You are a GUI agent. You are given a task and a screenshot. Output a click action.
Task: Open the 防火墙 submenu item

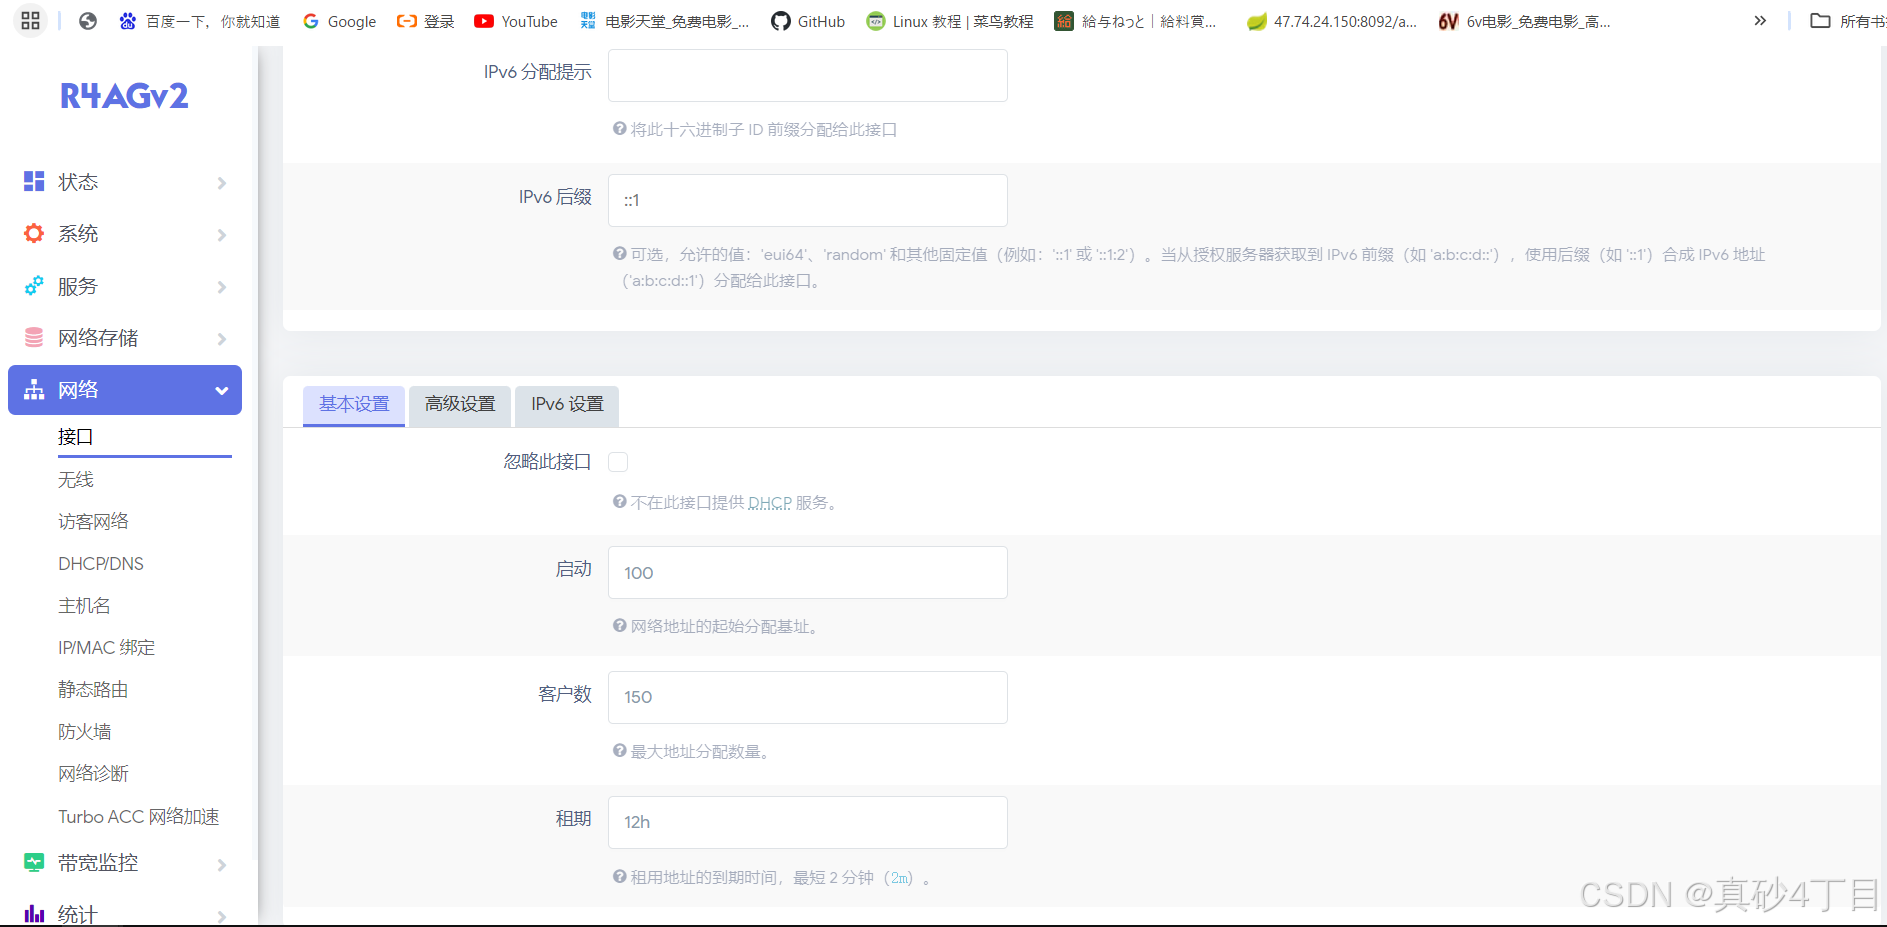84,732
